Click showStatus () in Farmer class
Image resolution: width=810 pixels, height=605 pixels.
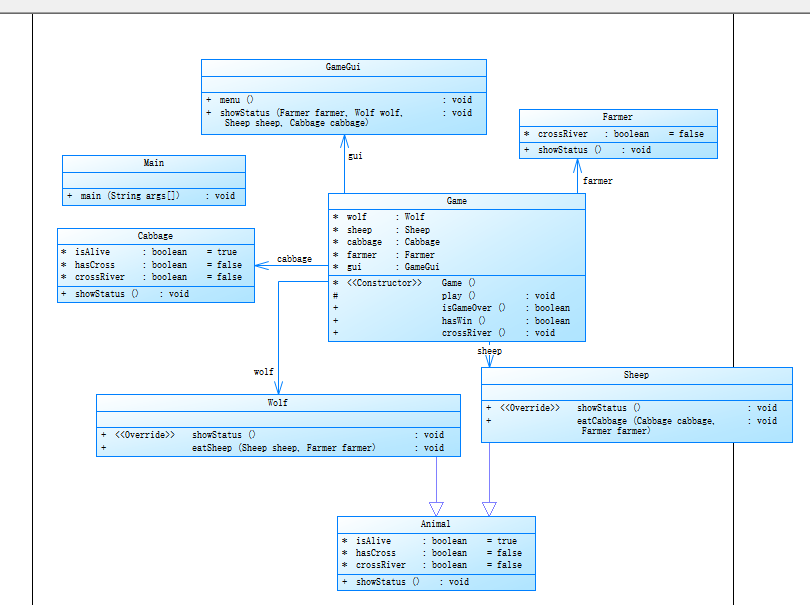tap(587, 150)
